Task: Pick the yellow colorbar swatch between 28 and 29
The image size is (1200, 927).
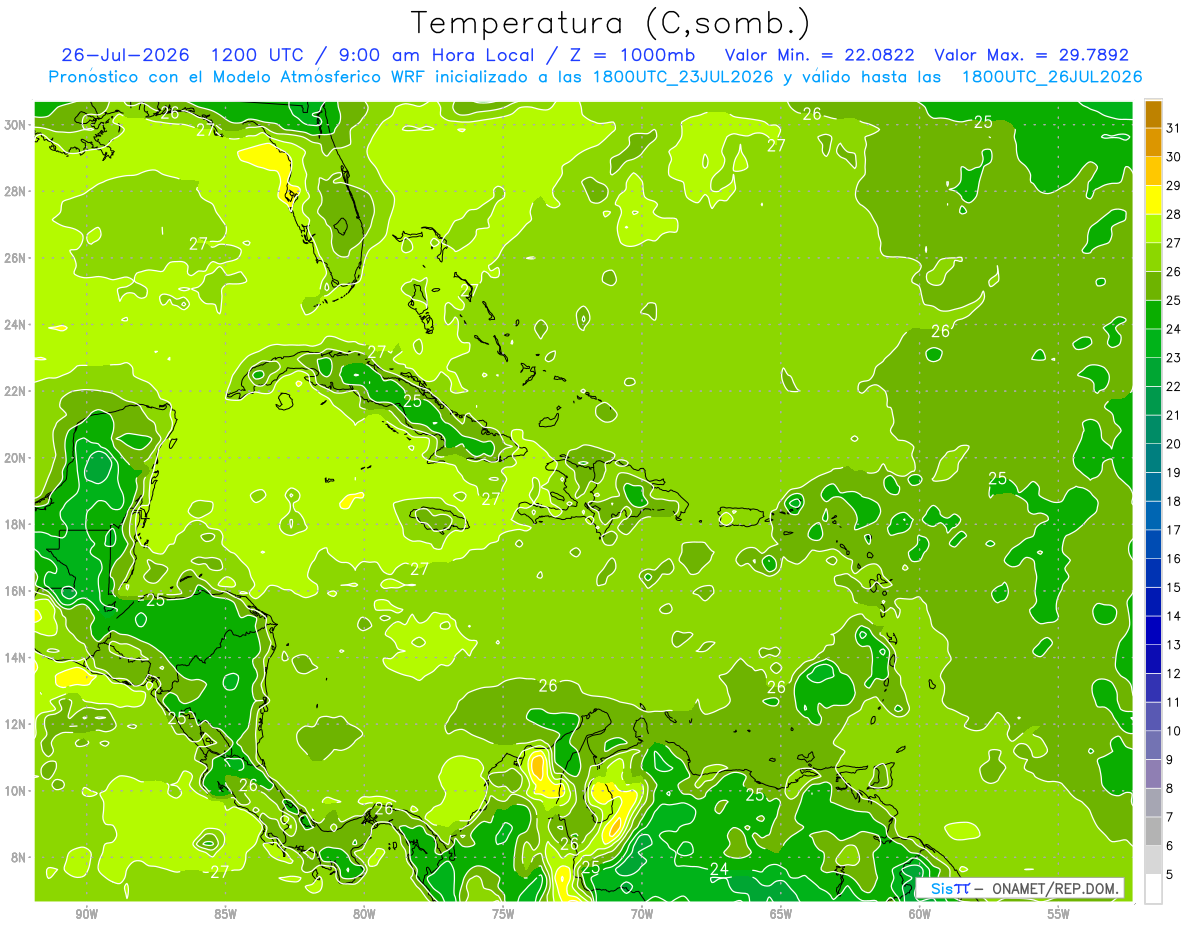Action: 1153,200
